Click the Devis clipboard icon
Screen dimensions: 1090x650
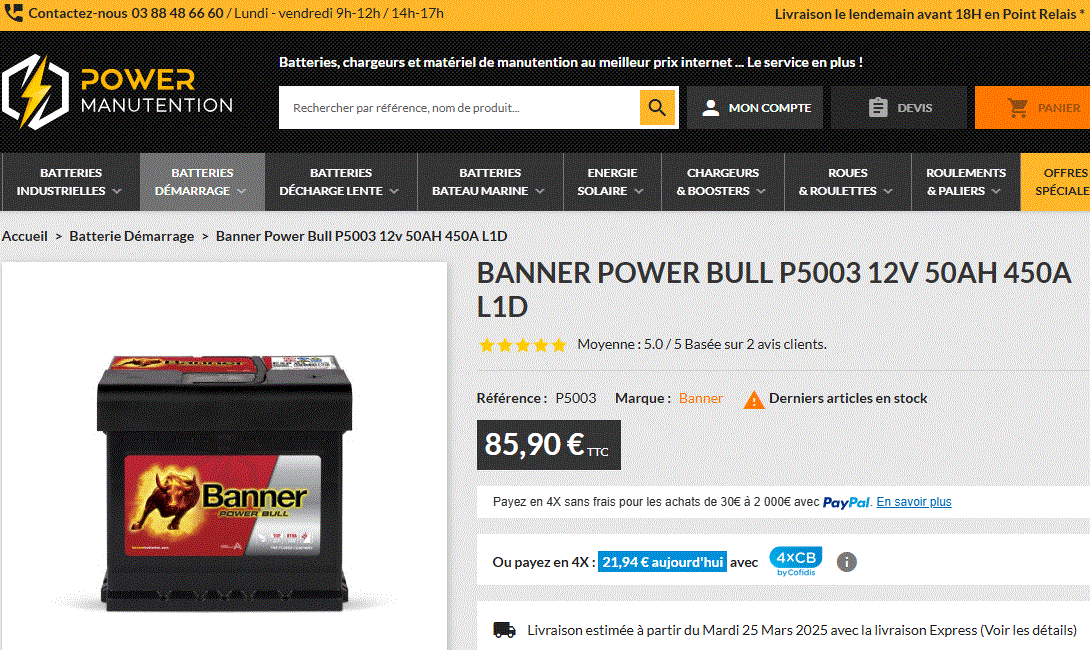[x=878, y=108]
